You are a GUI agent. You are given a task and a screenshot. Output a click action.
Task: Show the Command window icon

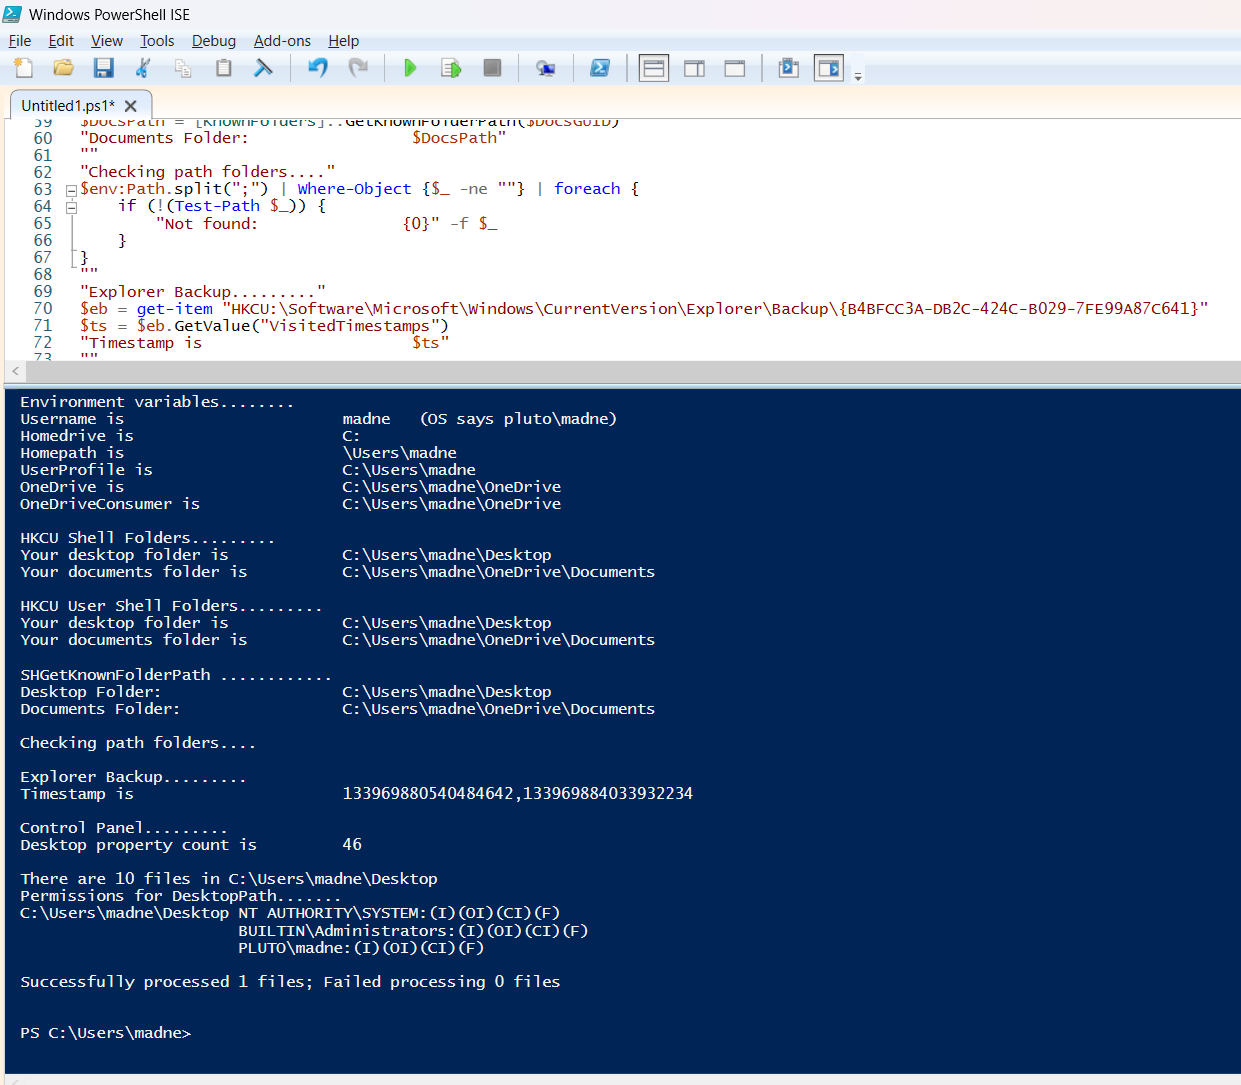pos(788,68)
